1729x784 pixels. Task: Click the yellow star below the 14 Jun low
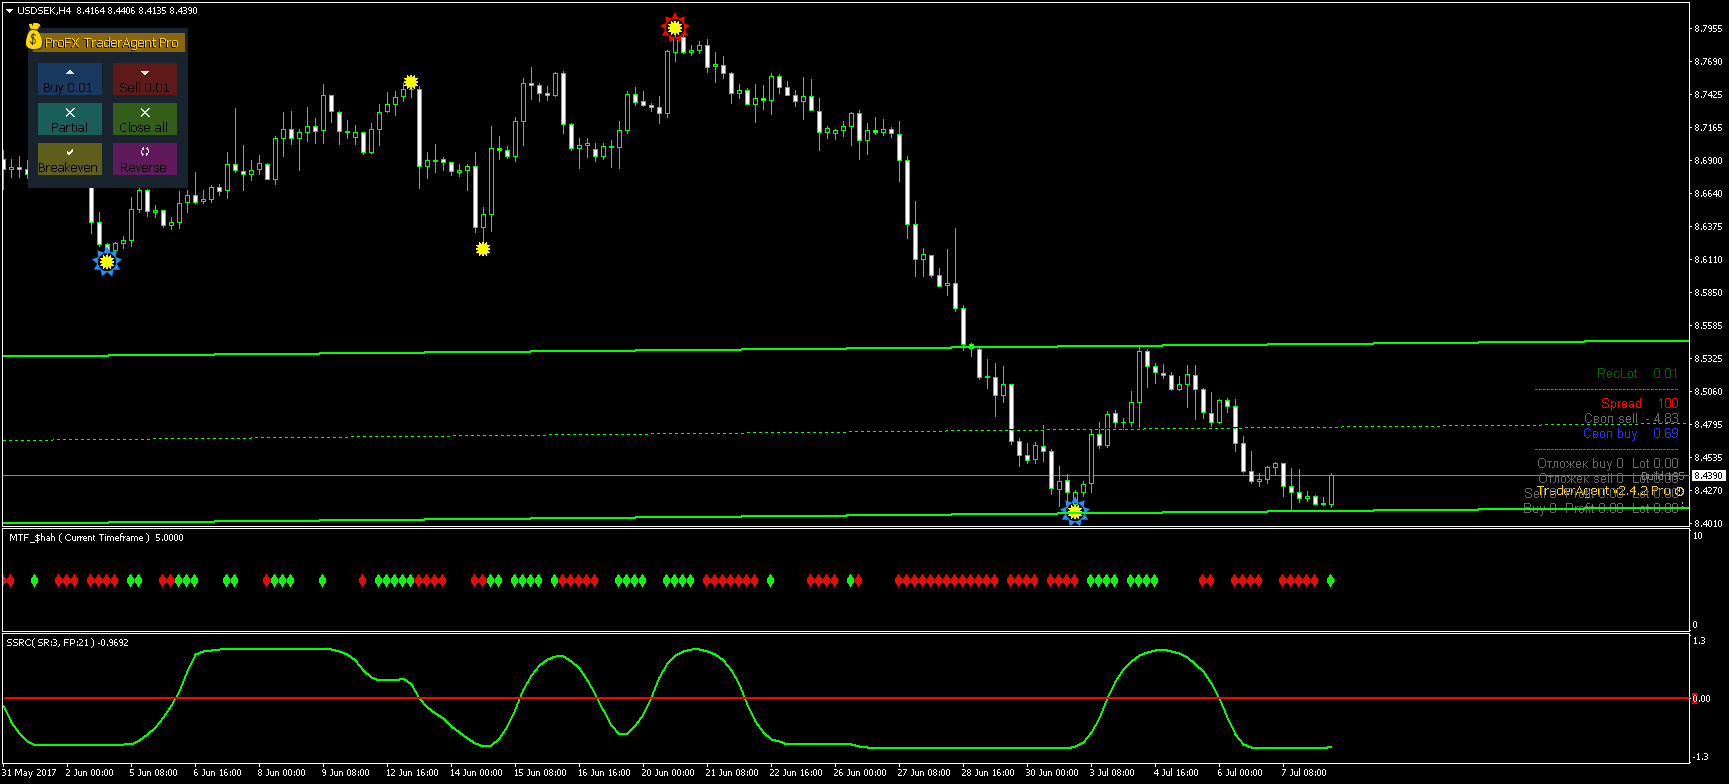pos(483,248)
